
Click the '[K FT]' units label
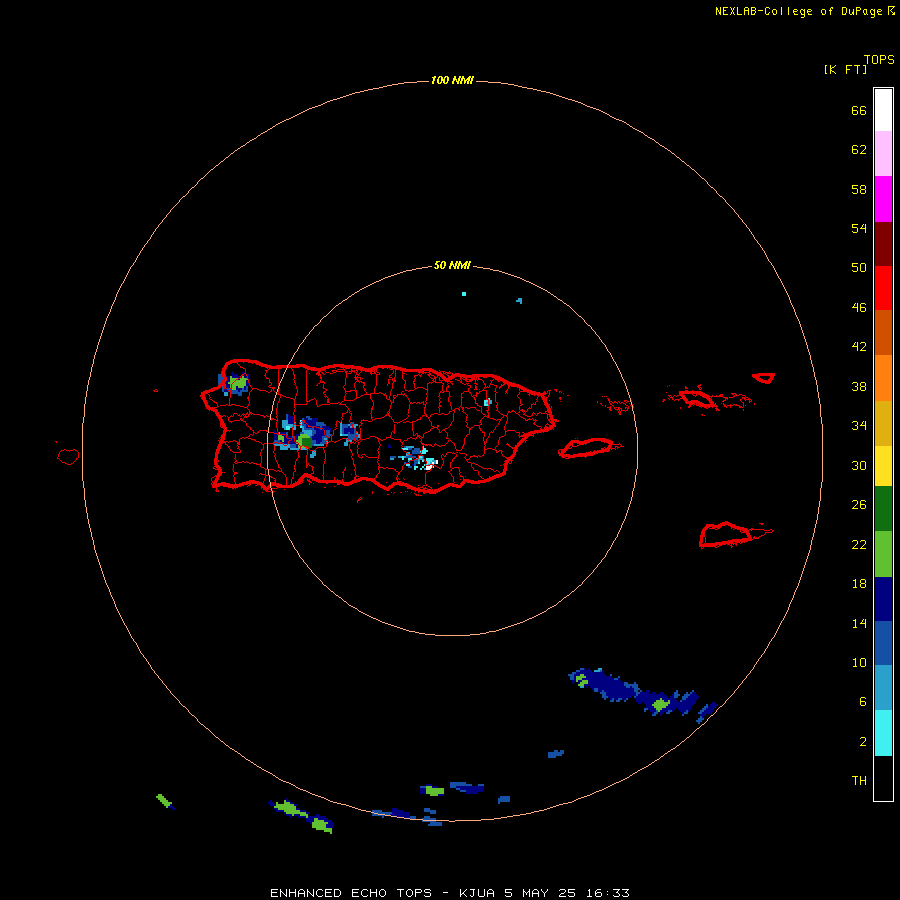[845, 70]
